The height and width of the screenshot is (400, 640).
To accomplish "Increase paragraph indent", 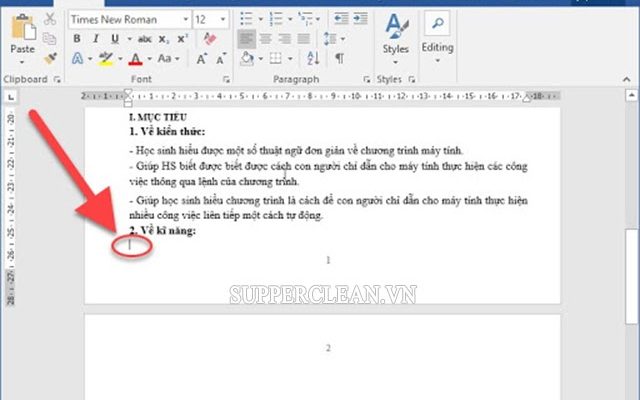I will pos(360,18).
